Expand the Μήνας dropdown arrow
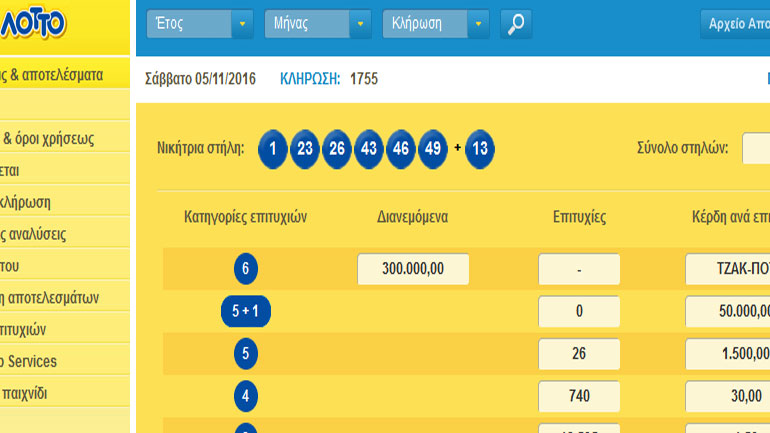 point(360,24)
